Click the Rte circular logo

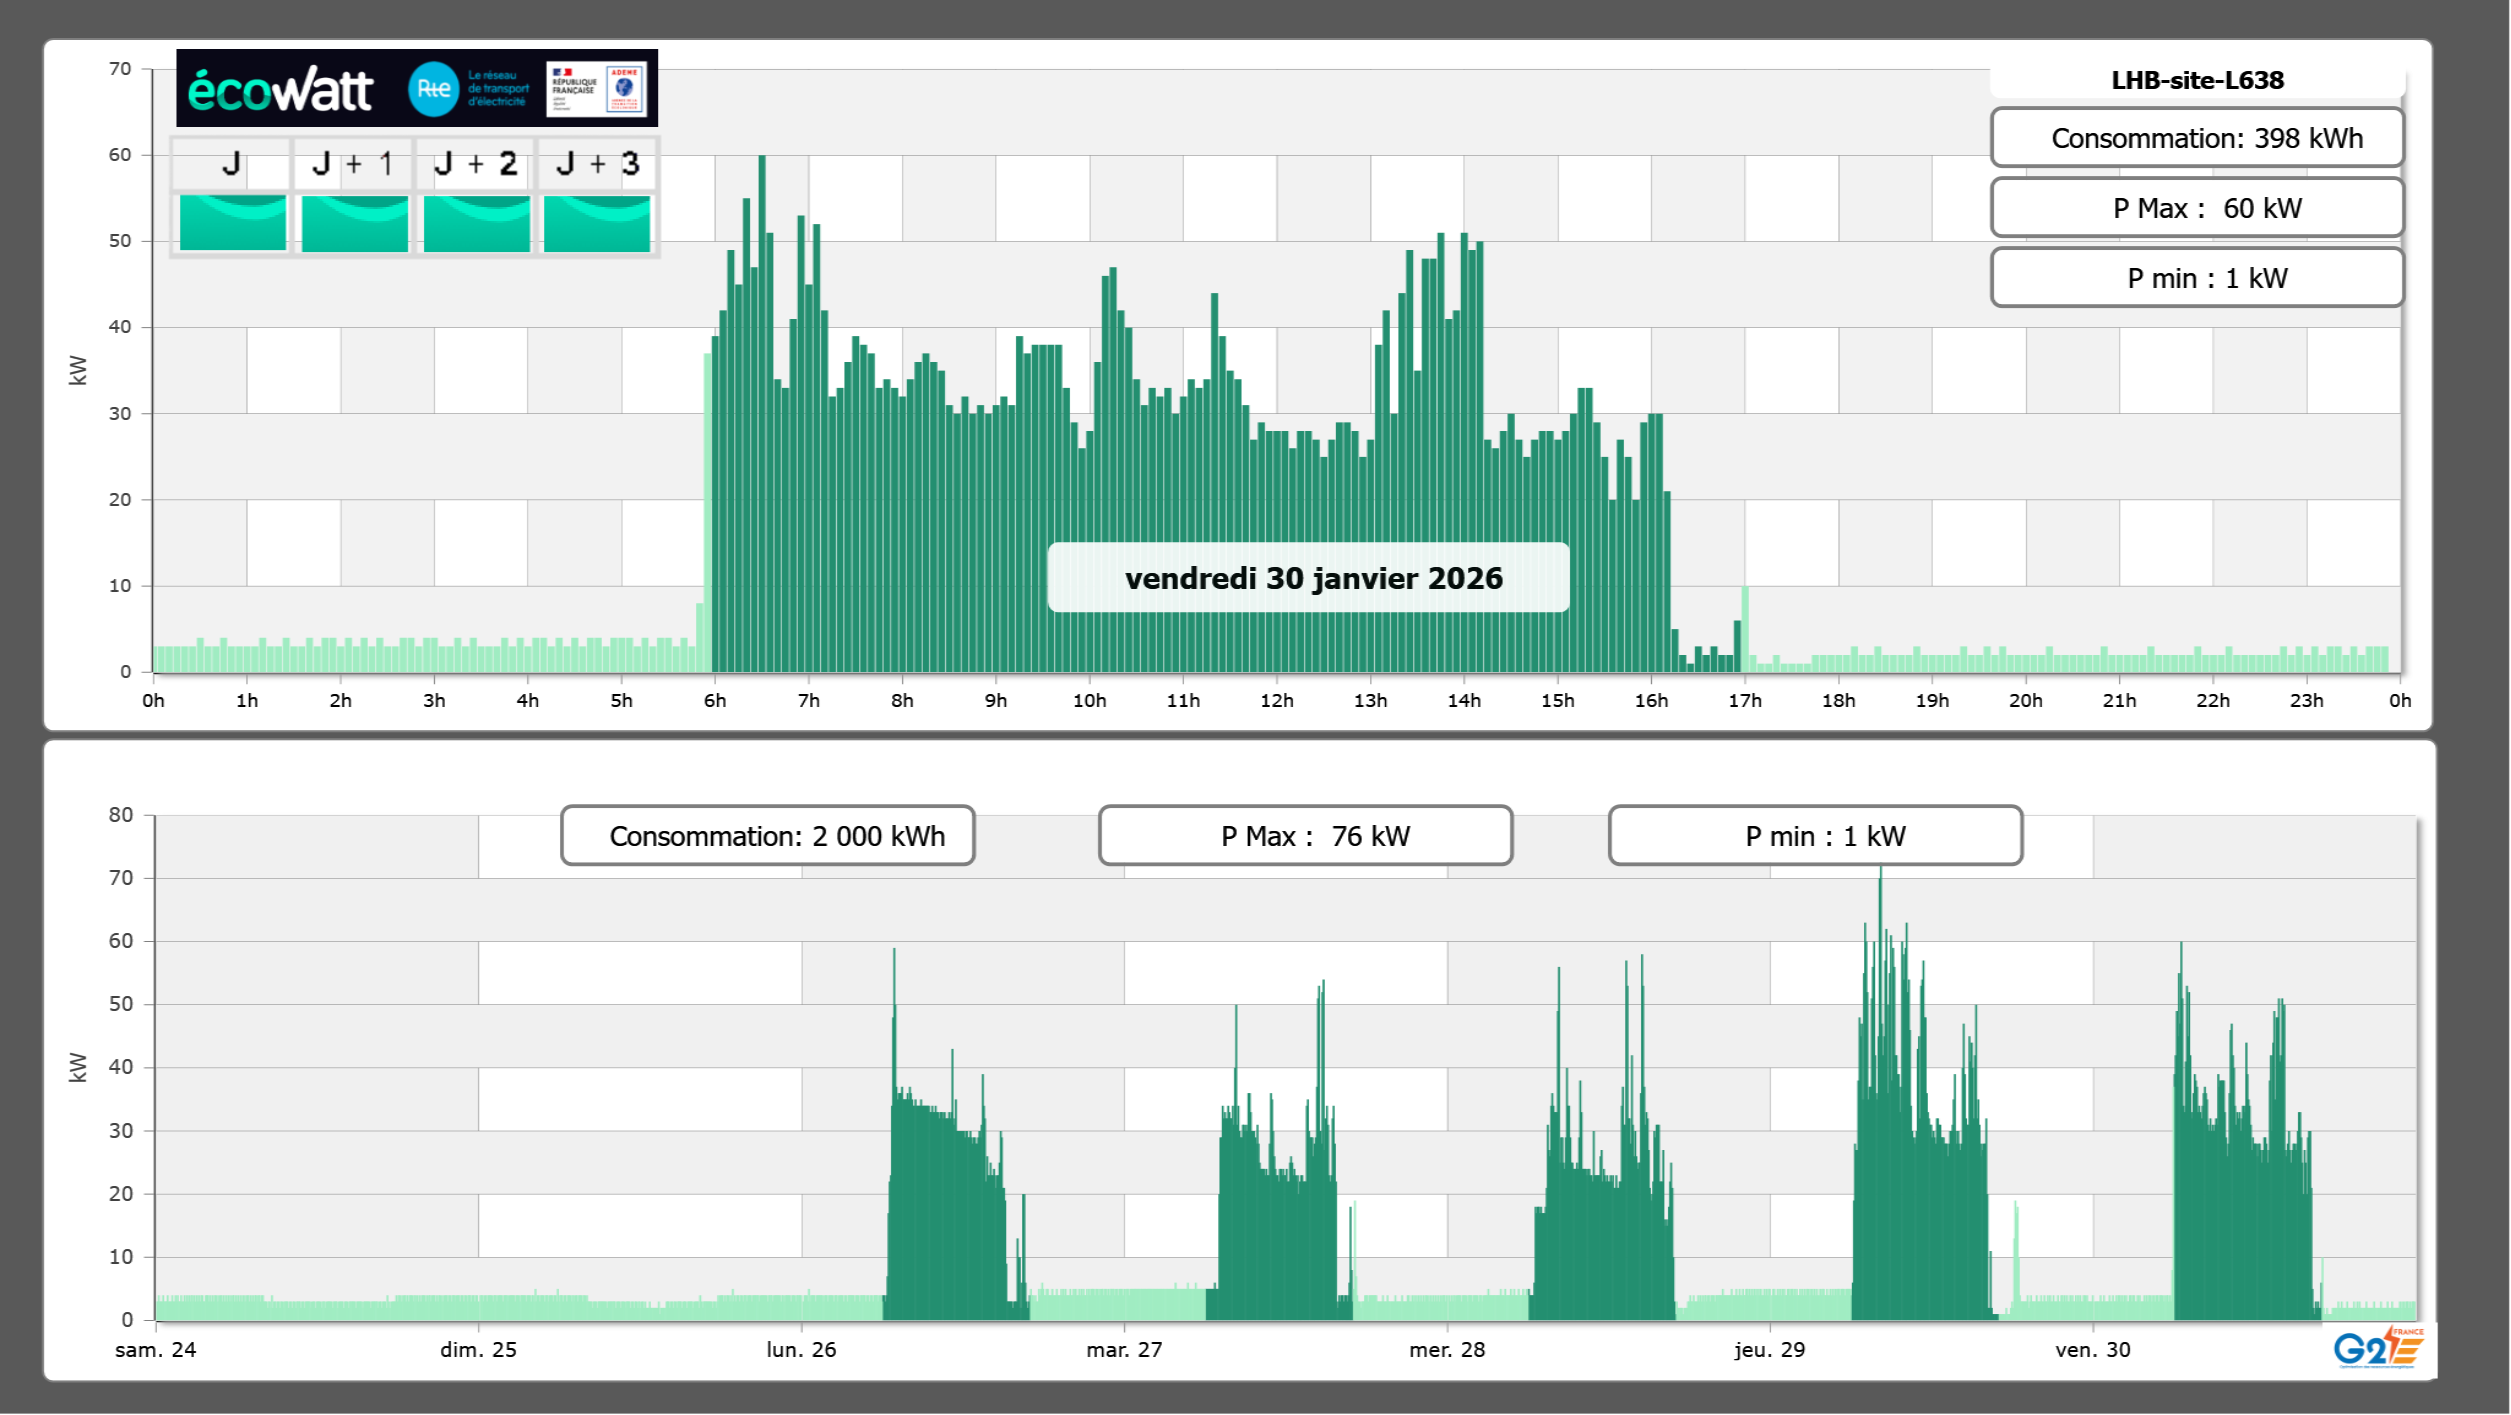433,89
